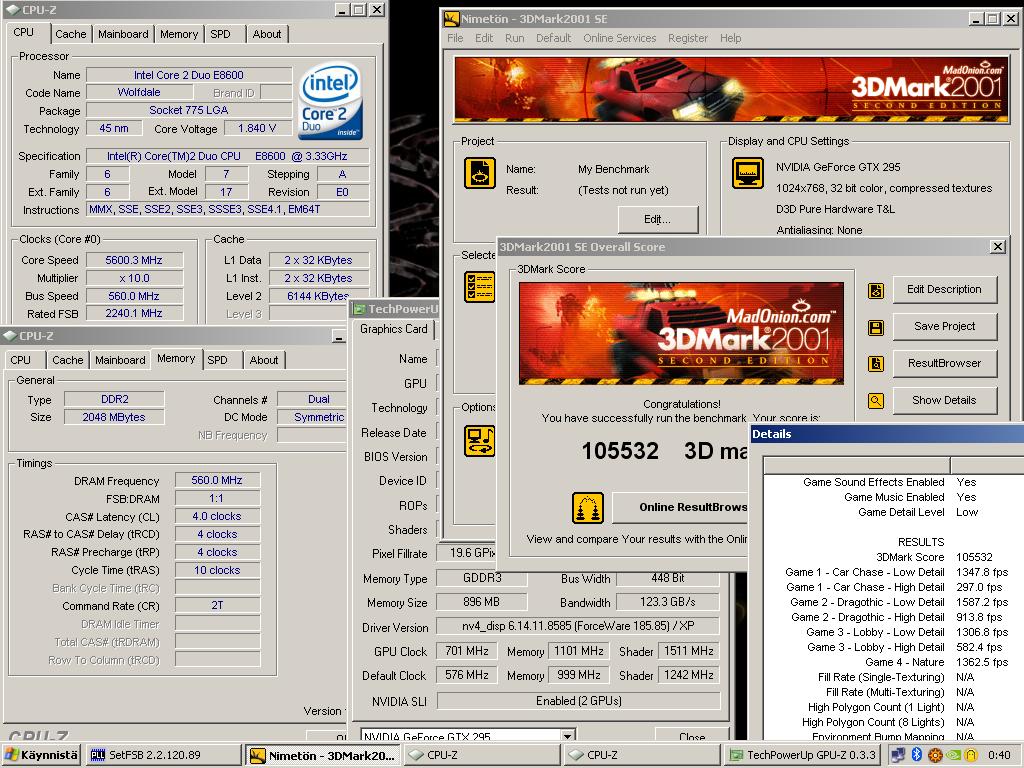Click the Selected Tests checklist icon
Image resolution: width=1024 pixels, height=768 pixels.
pyautogui.click(x=479, y=287)
